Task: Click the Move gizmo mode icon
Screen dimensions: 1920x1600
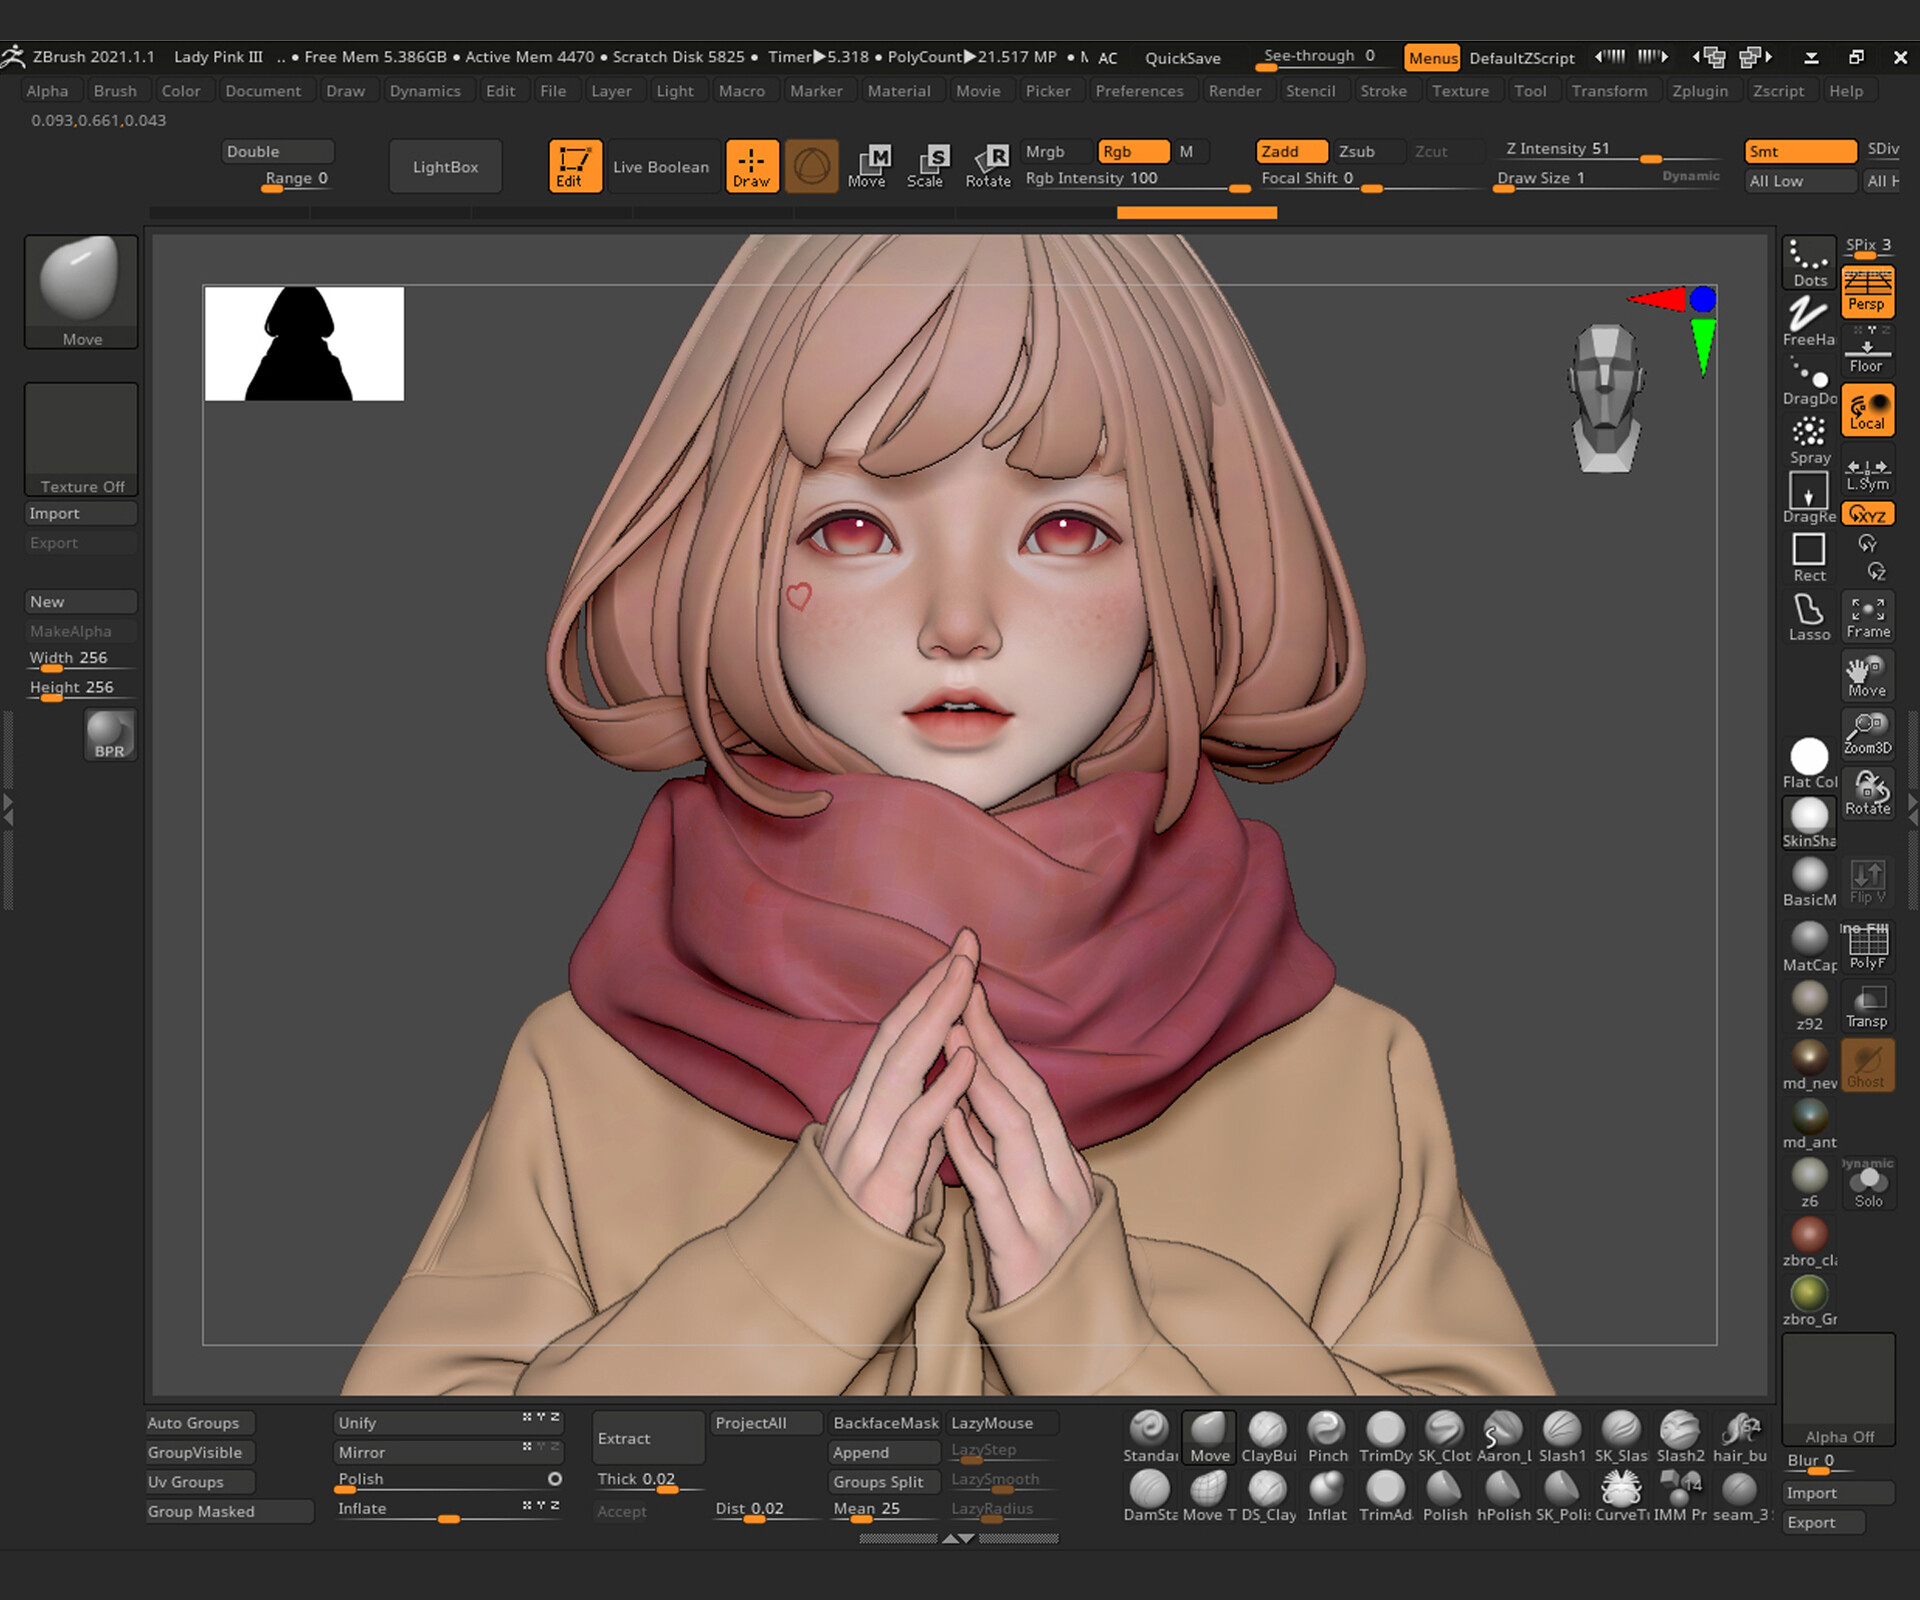Action: (x=867, y=166)
